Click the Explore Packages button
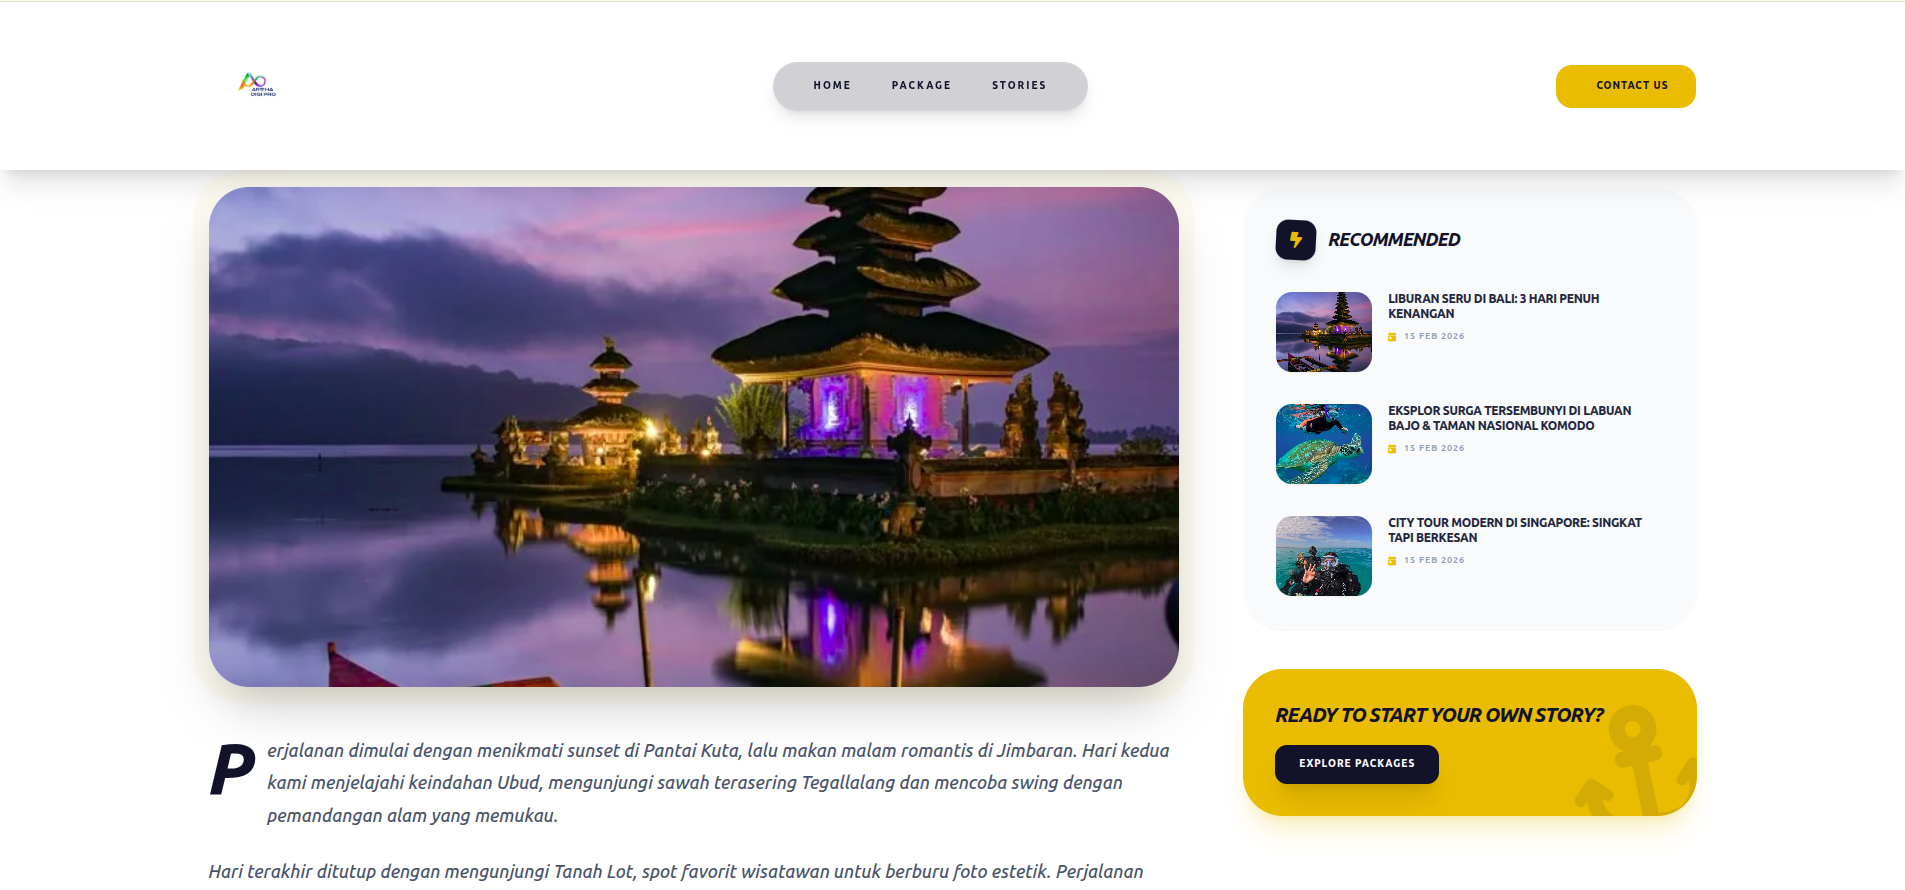This screenshot has height=890, width=1905. [1356, 764]
